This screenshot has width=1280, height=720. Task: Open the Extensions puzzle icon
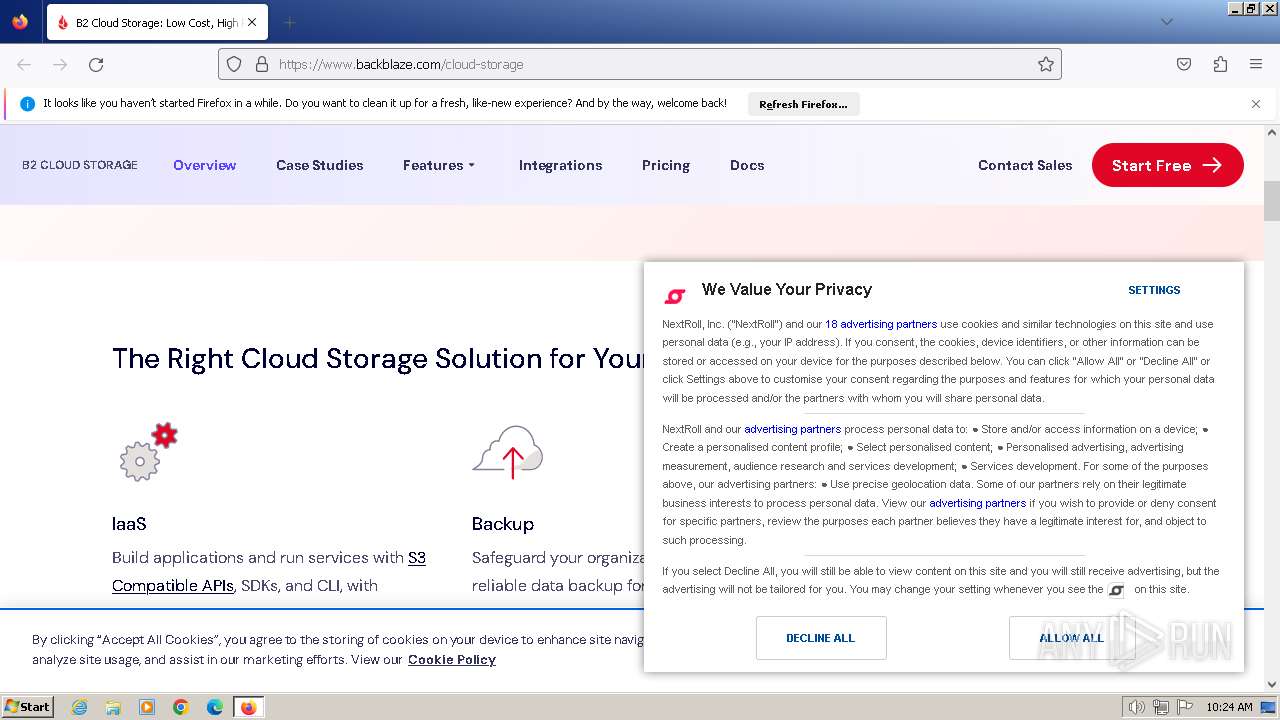click(1220, 64)
